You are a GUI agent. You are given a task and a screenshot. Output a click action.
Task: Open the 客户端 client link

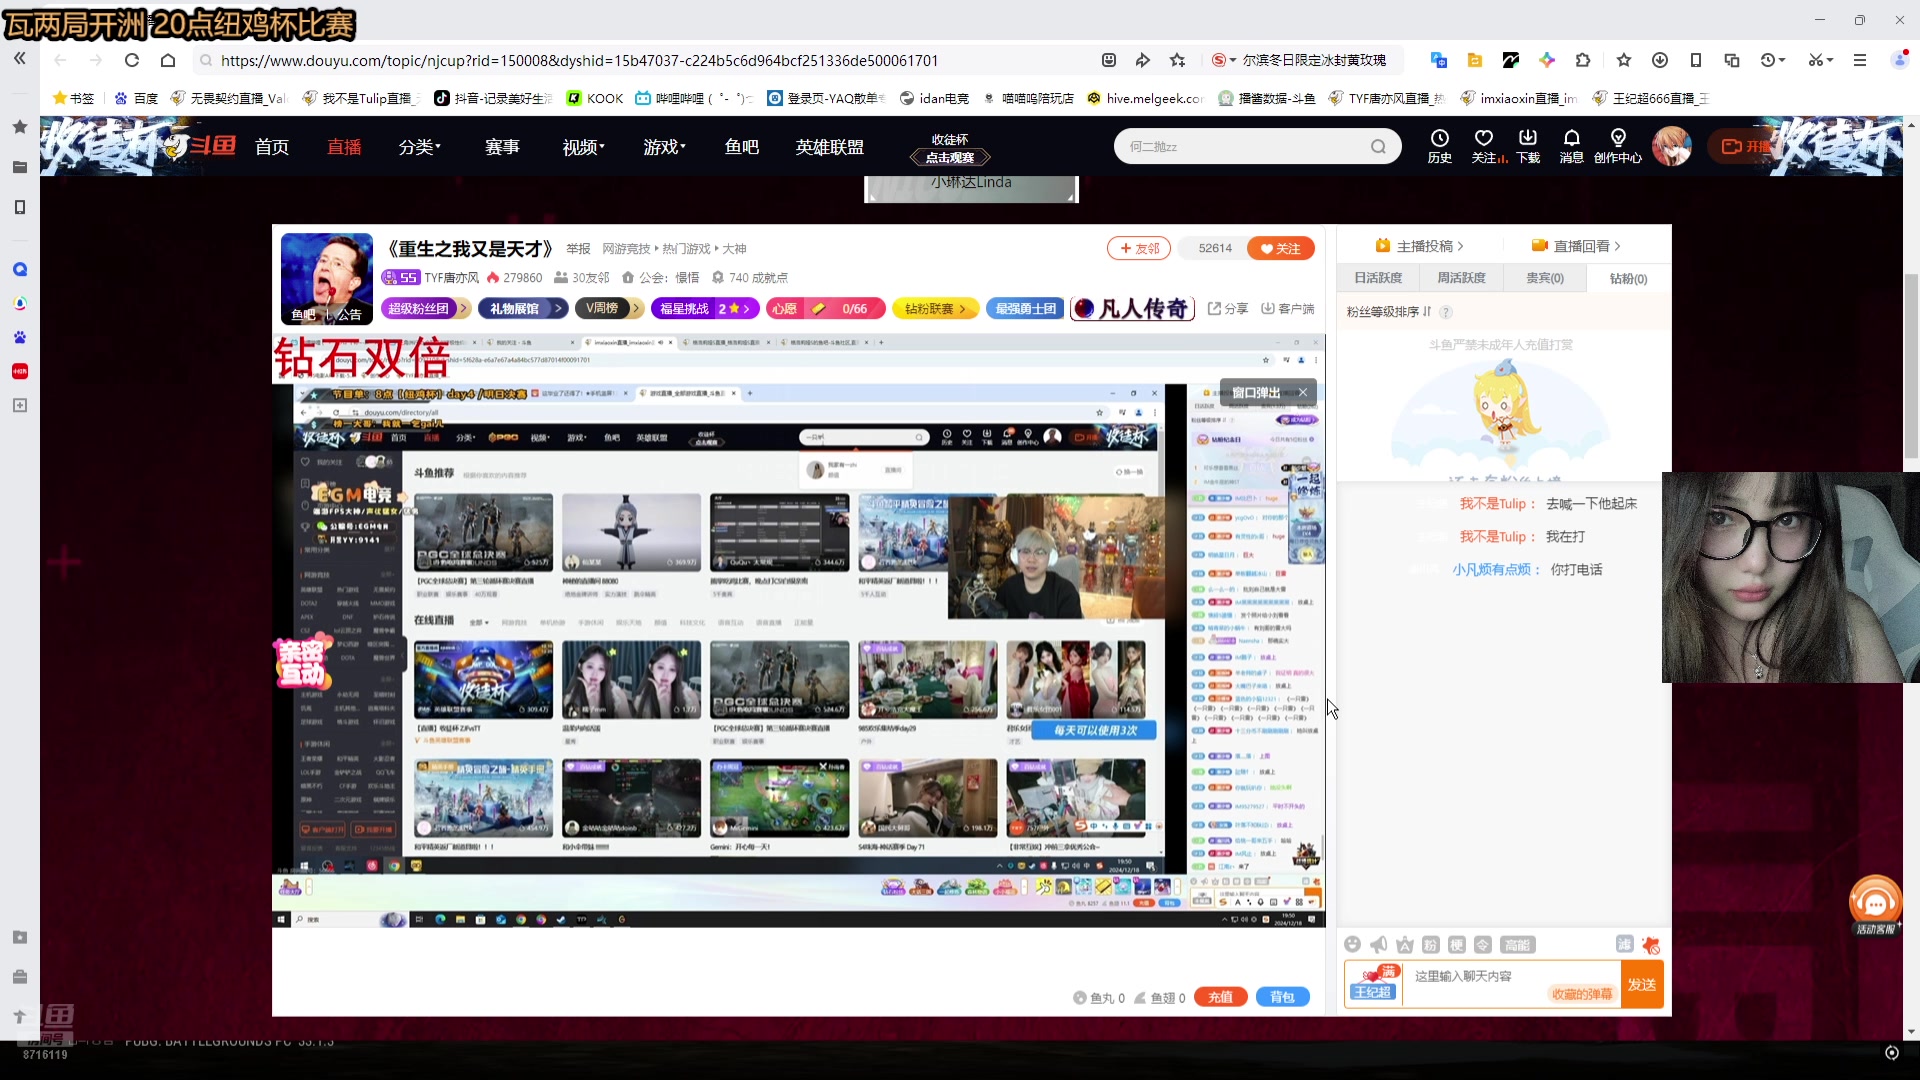tap(1288, 308)
